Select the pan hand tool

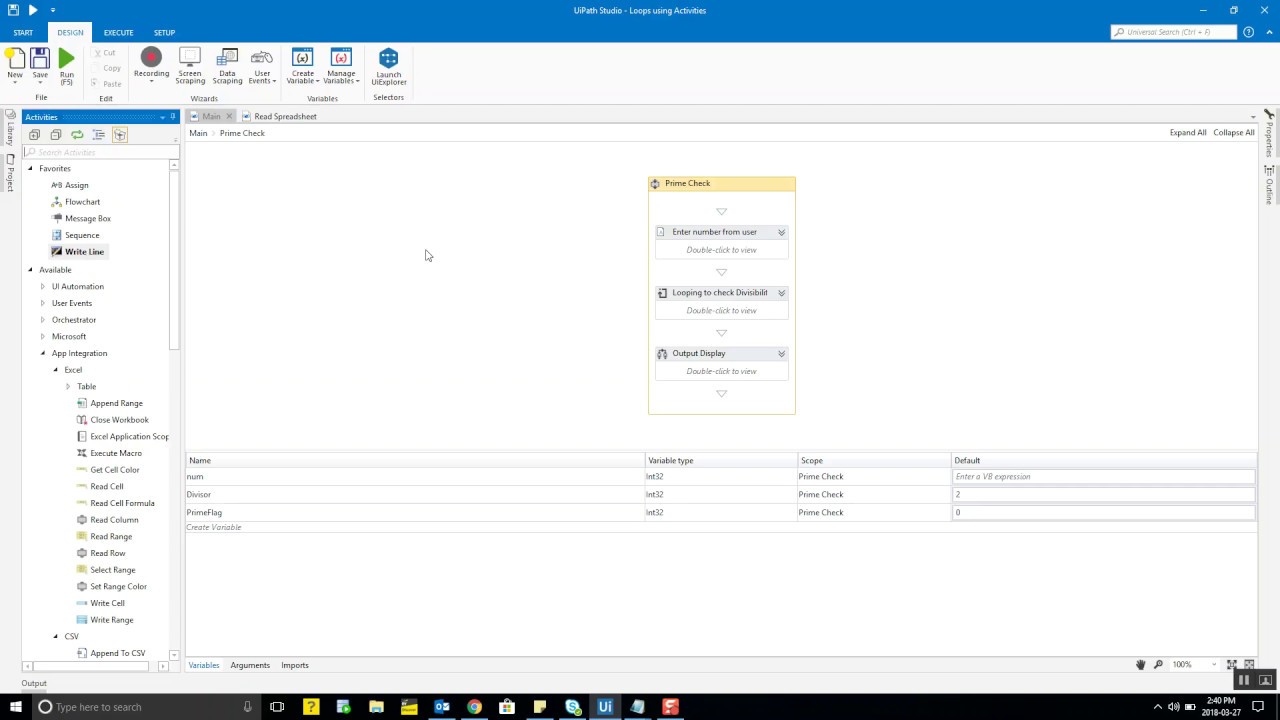[1140, 664]
